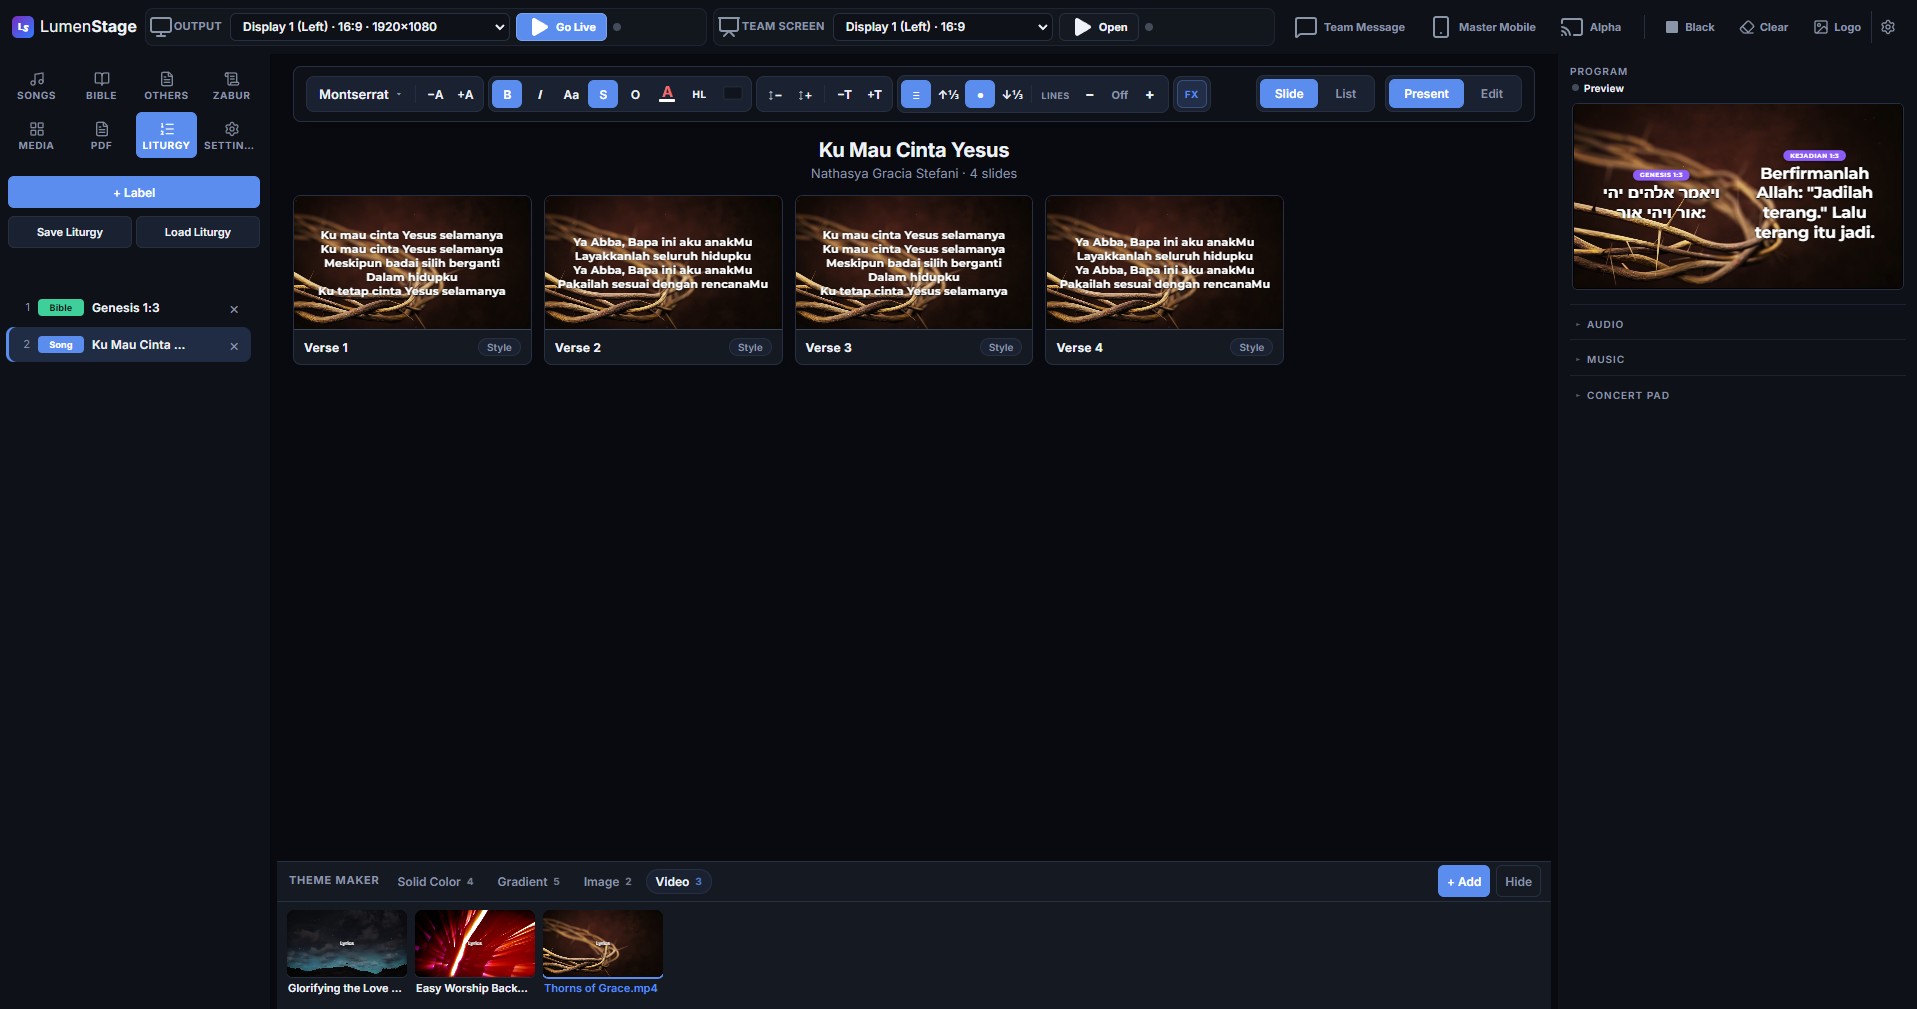Decrease font size with -A

pyautogui.click(x=435, y=95)
